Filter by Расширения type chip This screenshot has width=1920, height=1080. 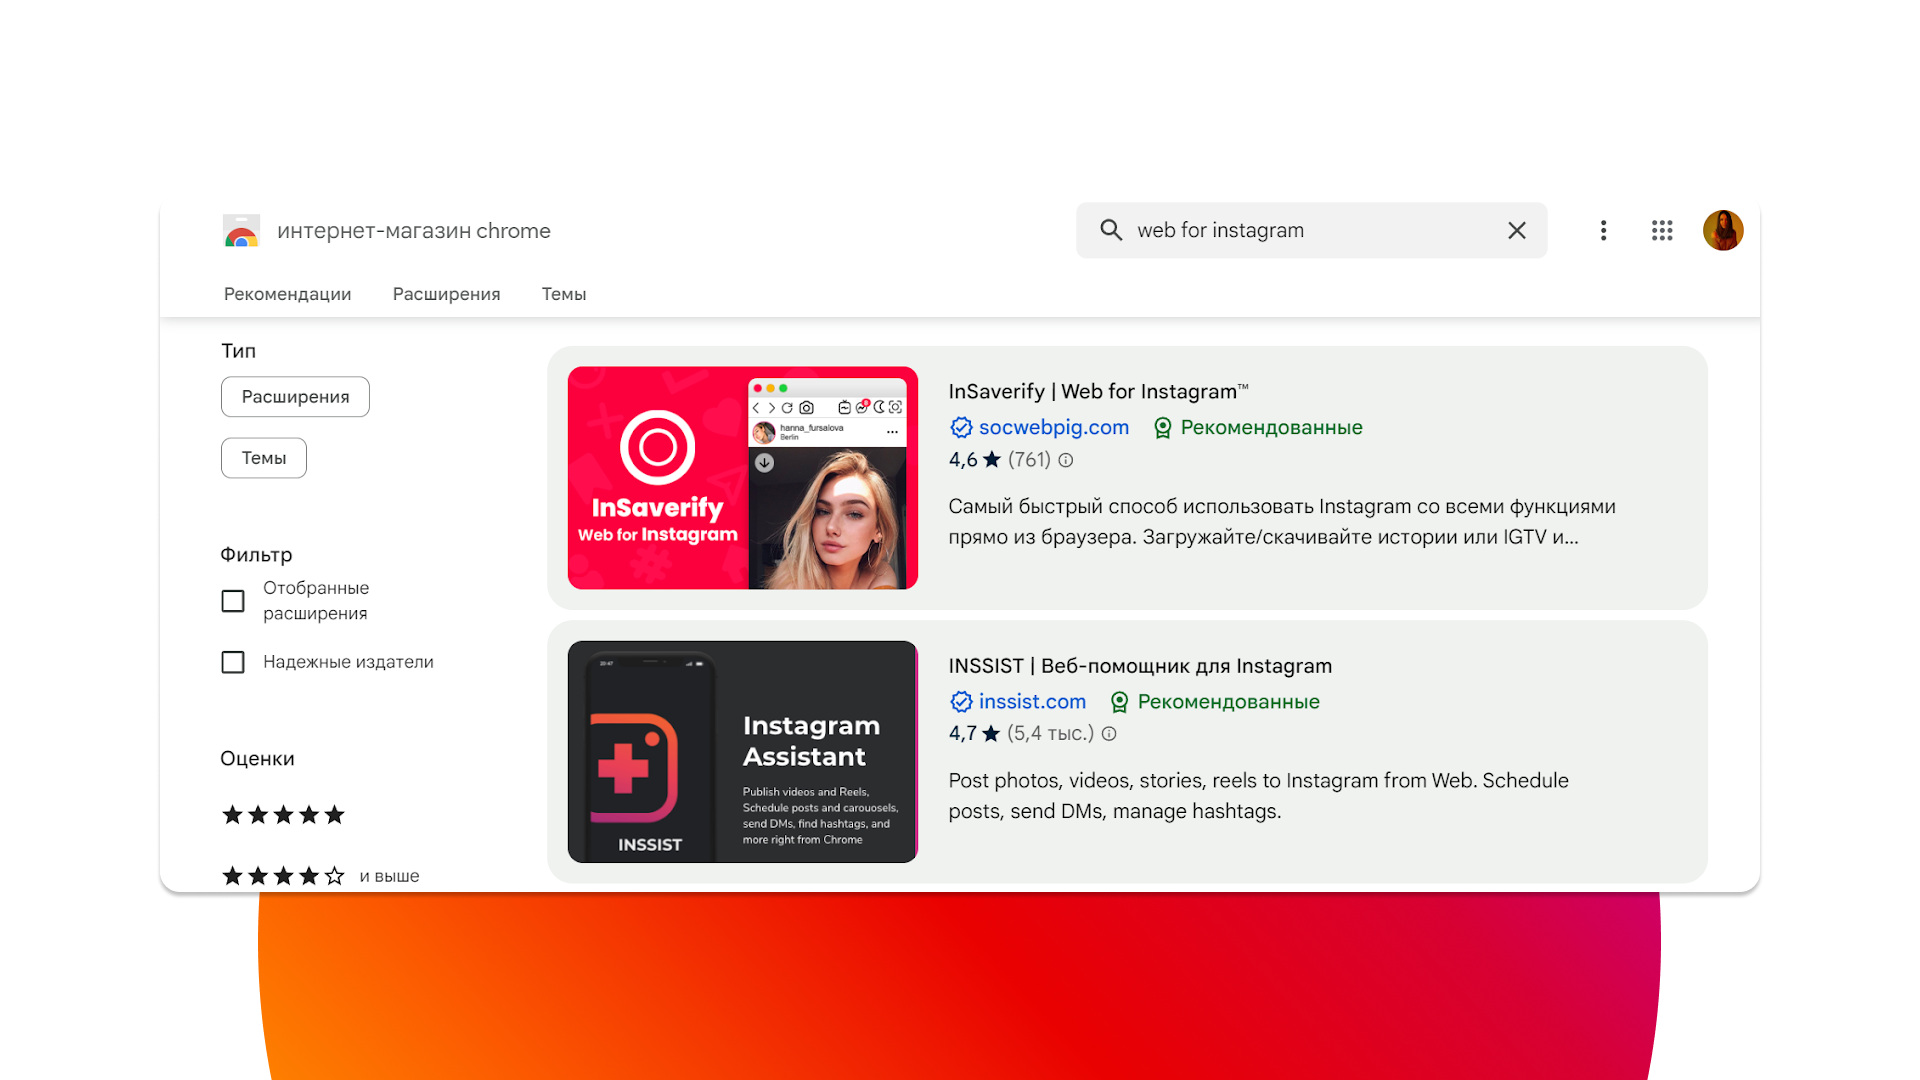point(295,397)
